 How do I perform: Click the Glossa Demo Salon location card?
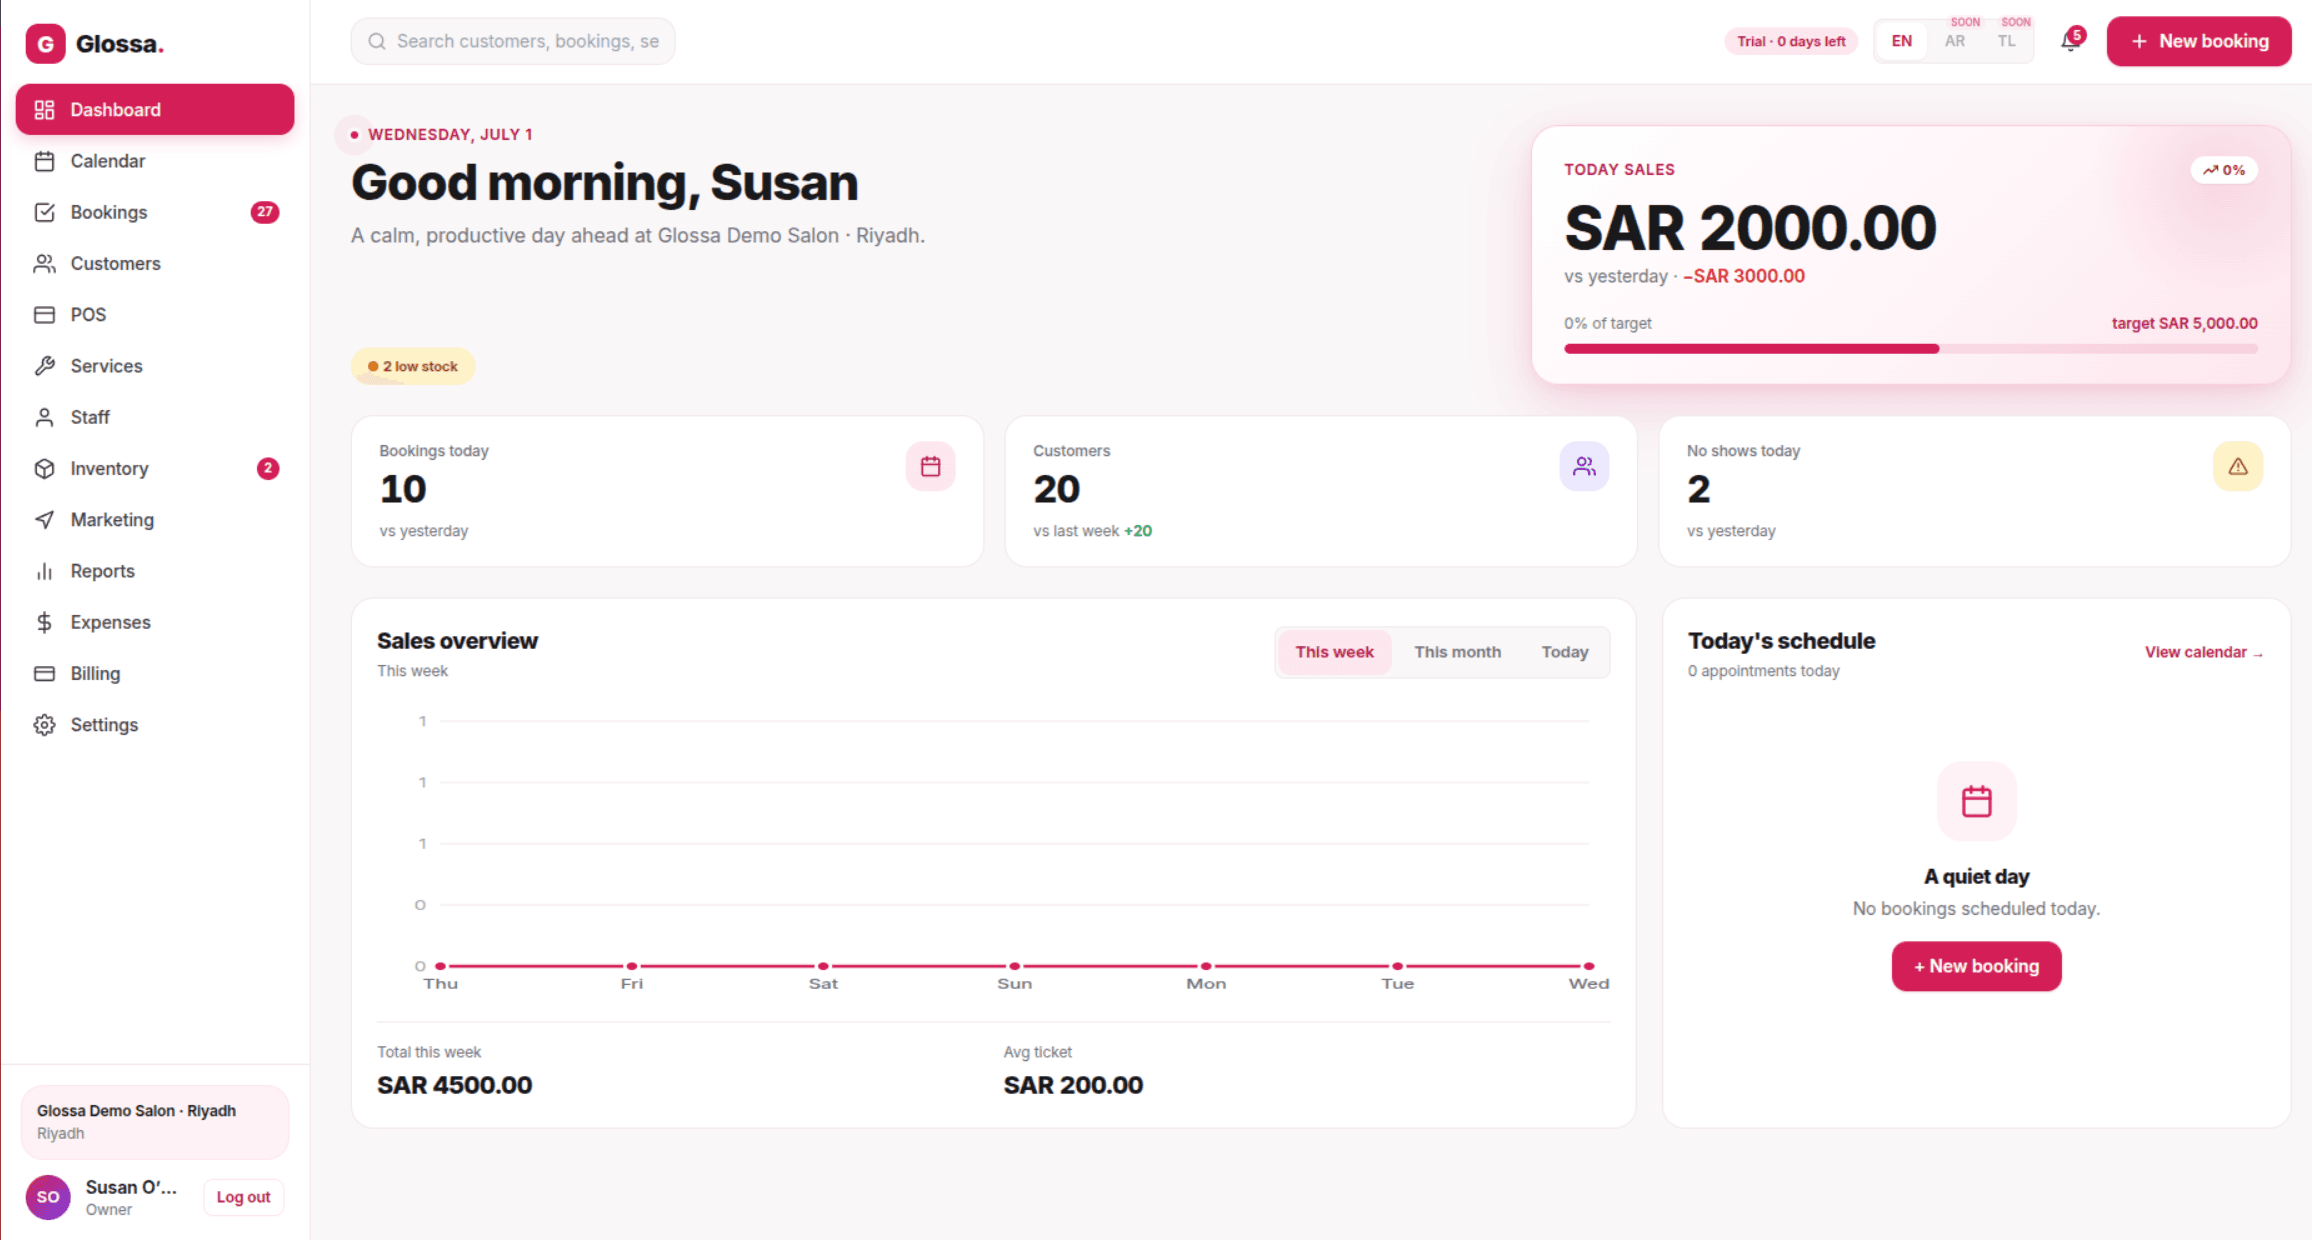click(x=155, y=1122)
